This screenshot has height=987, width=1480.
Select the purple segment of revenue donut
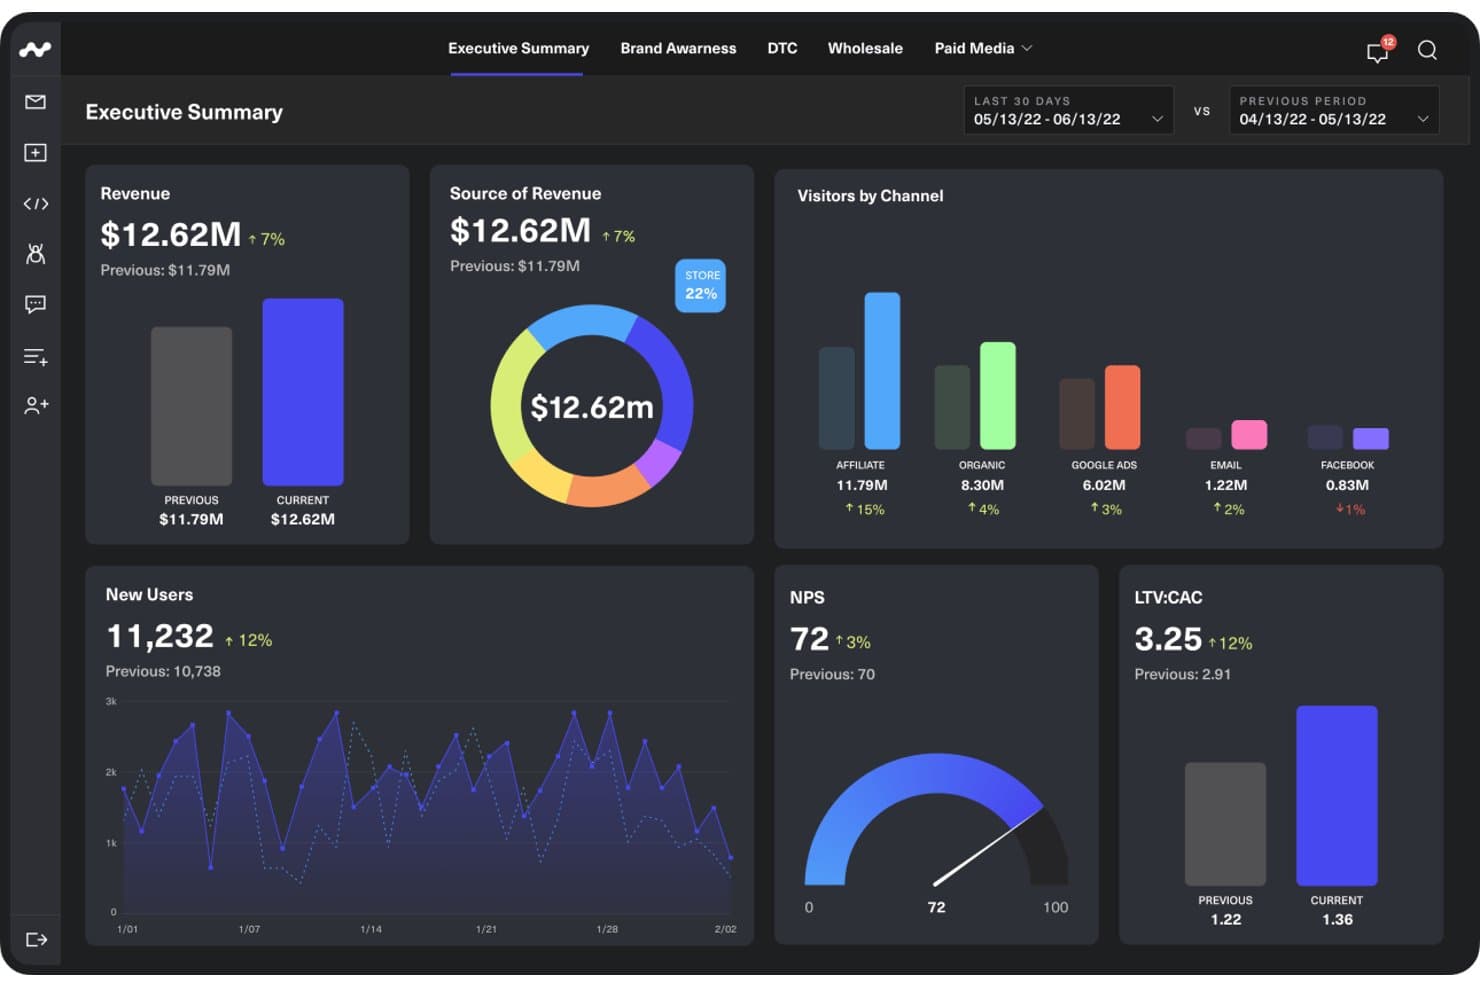click(658, 462)
